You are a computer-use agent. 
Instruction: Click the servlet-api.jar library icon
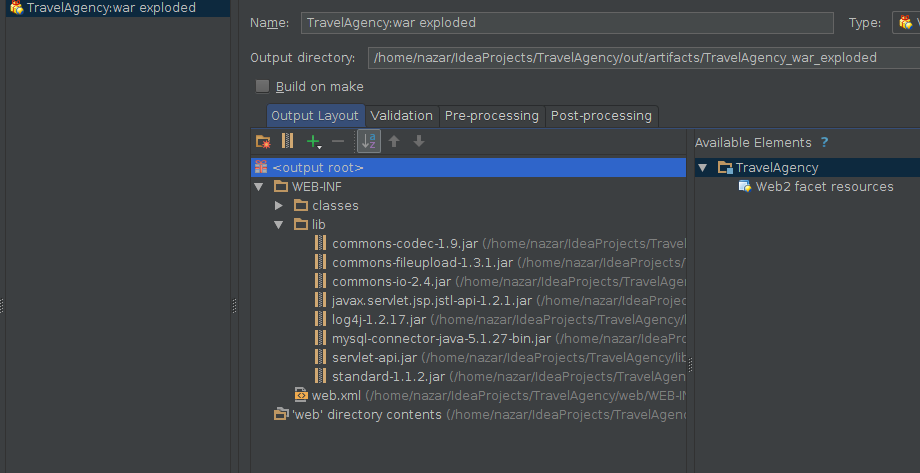point(320,357)
